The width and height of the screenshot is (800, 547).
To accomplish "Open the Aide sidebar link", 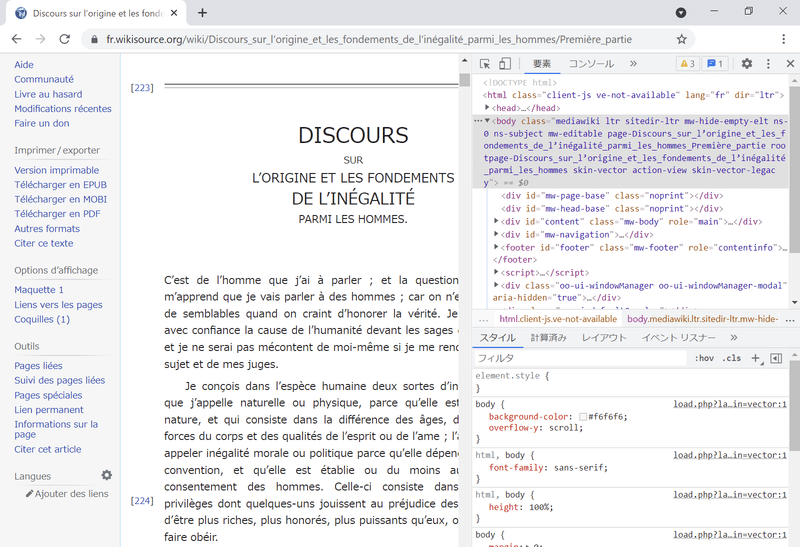I will pos(24,65).
